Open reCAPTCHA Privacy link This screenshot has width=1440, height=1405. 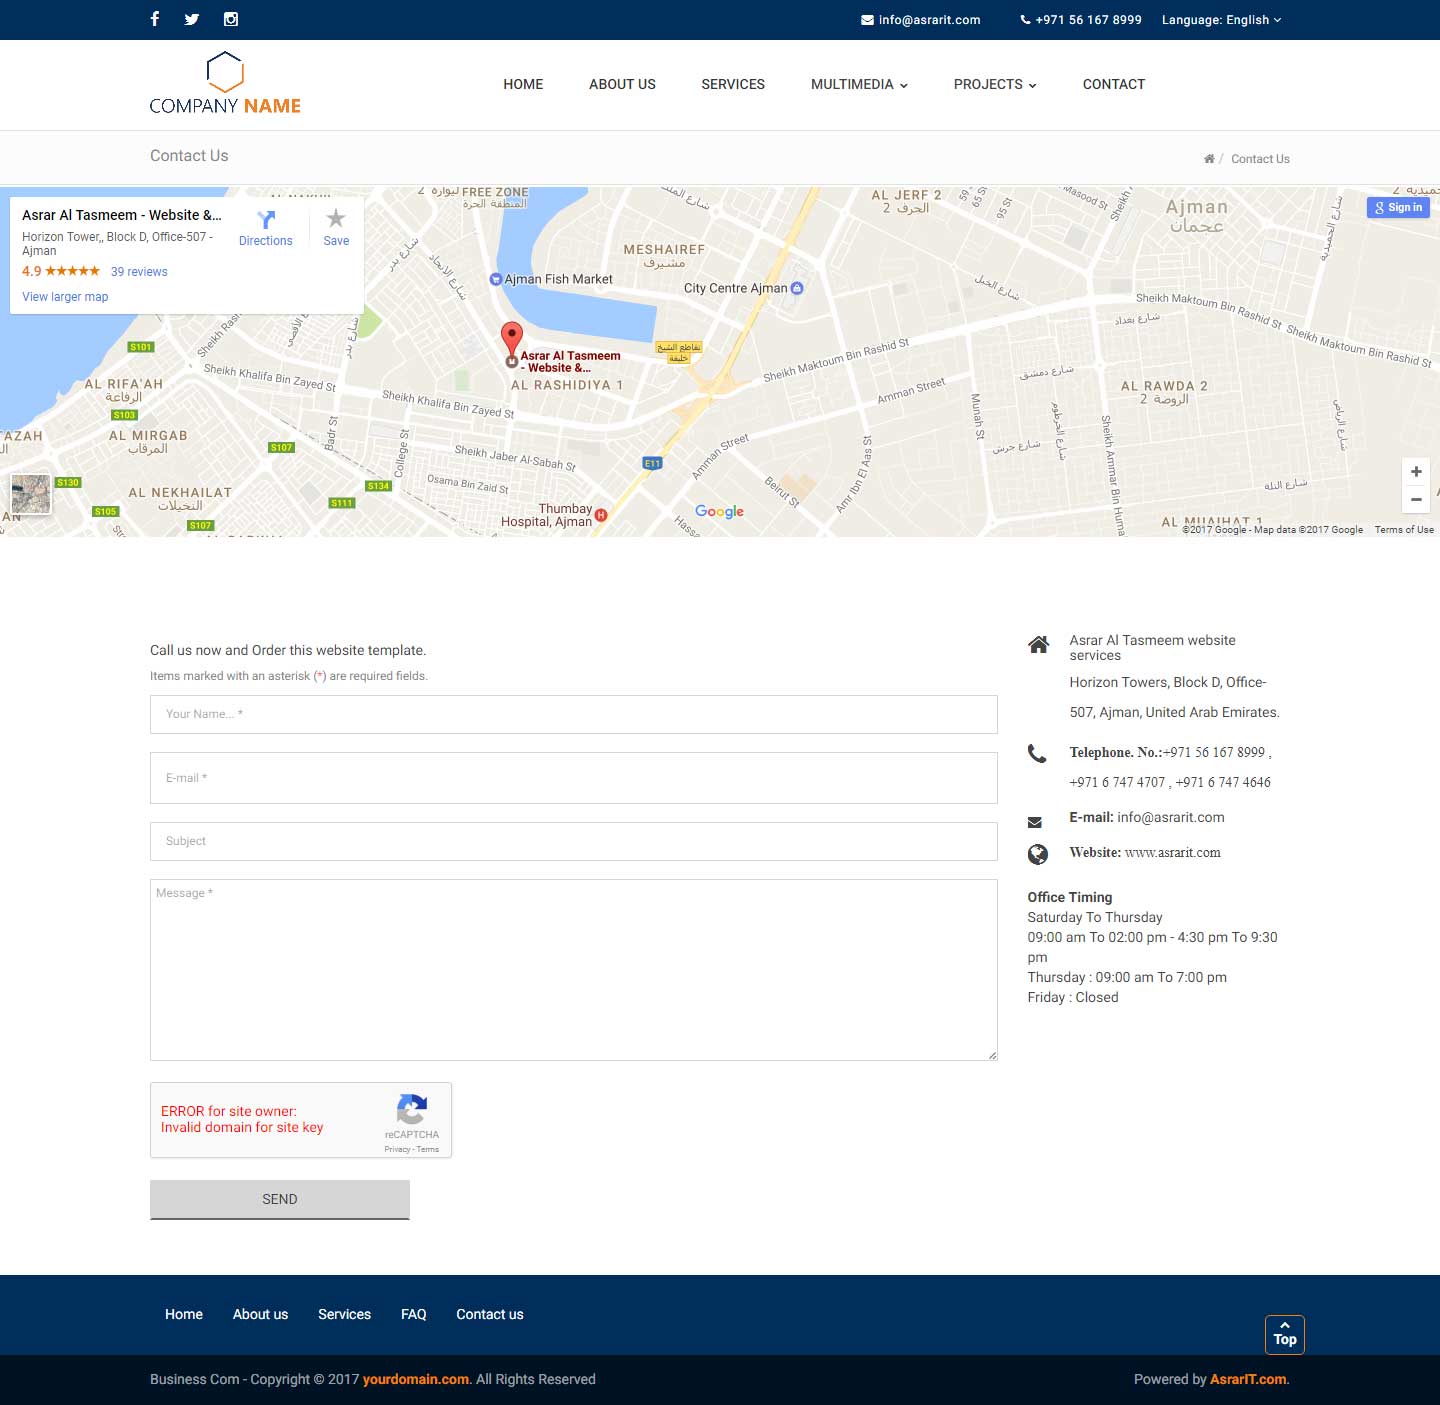coord(397,1149)
